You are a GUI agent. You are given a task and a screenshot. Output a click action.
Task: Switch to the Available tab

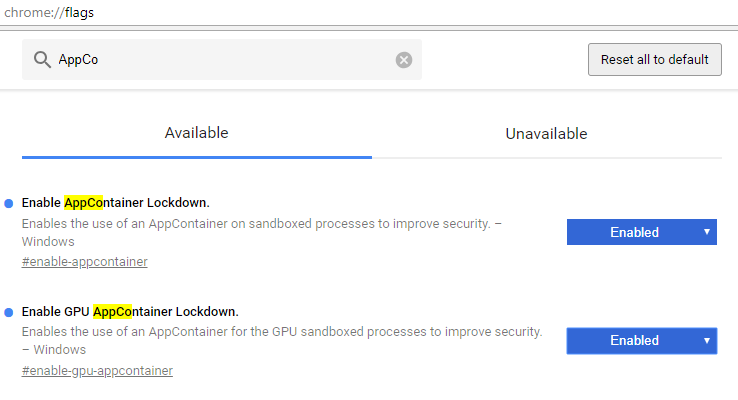[196, 133]
